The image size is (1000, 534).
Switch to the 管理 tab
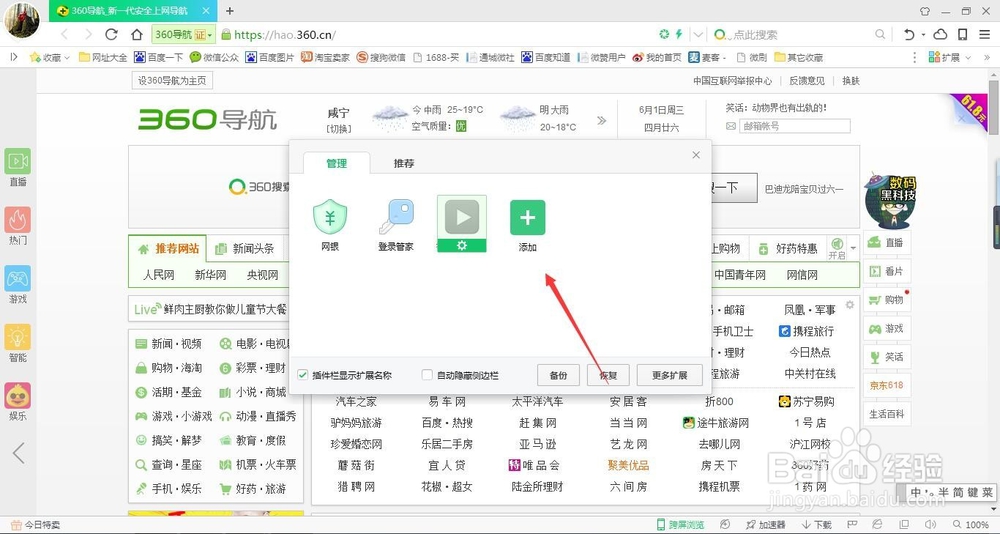(x=336, y=163)
